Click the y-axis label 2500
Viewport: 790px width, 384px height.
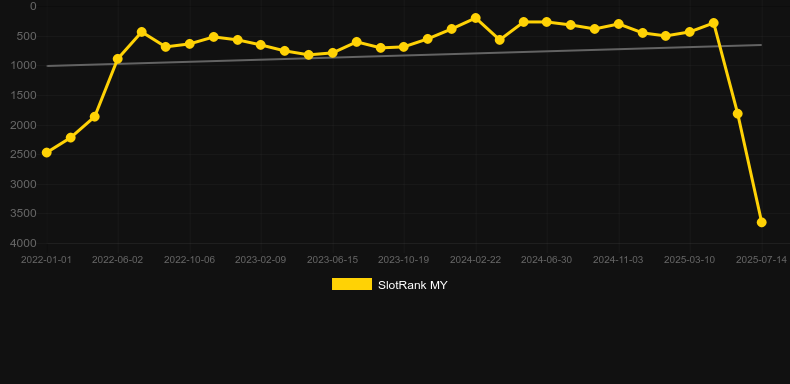coord(24,154)
